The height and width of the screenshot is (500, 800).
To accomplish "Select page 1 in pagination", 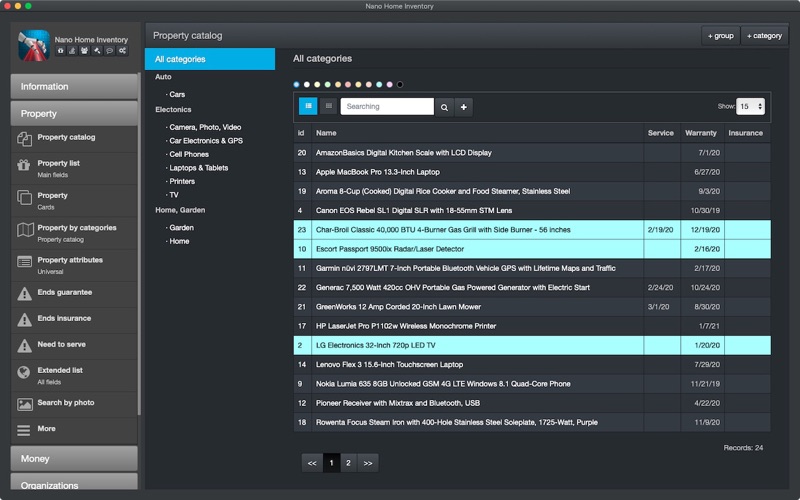I will point(331,463).
